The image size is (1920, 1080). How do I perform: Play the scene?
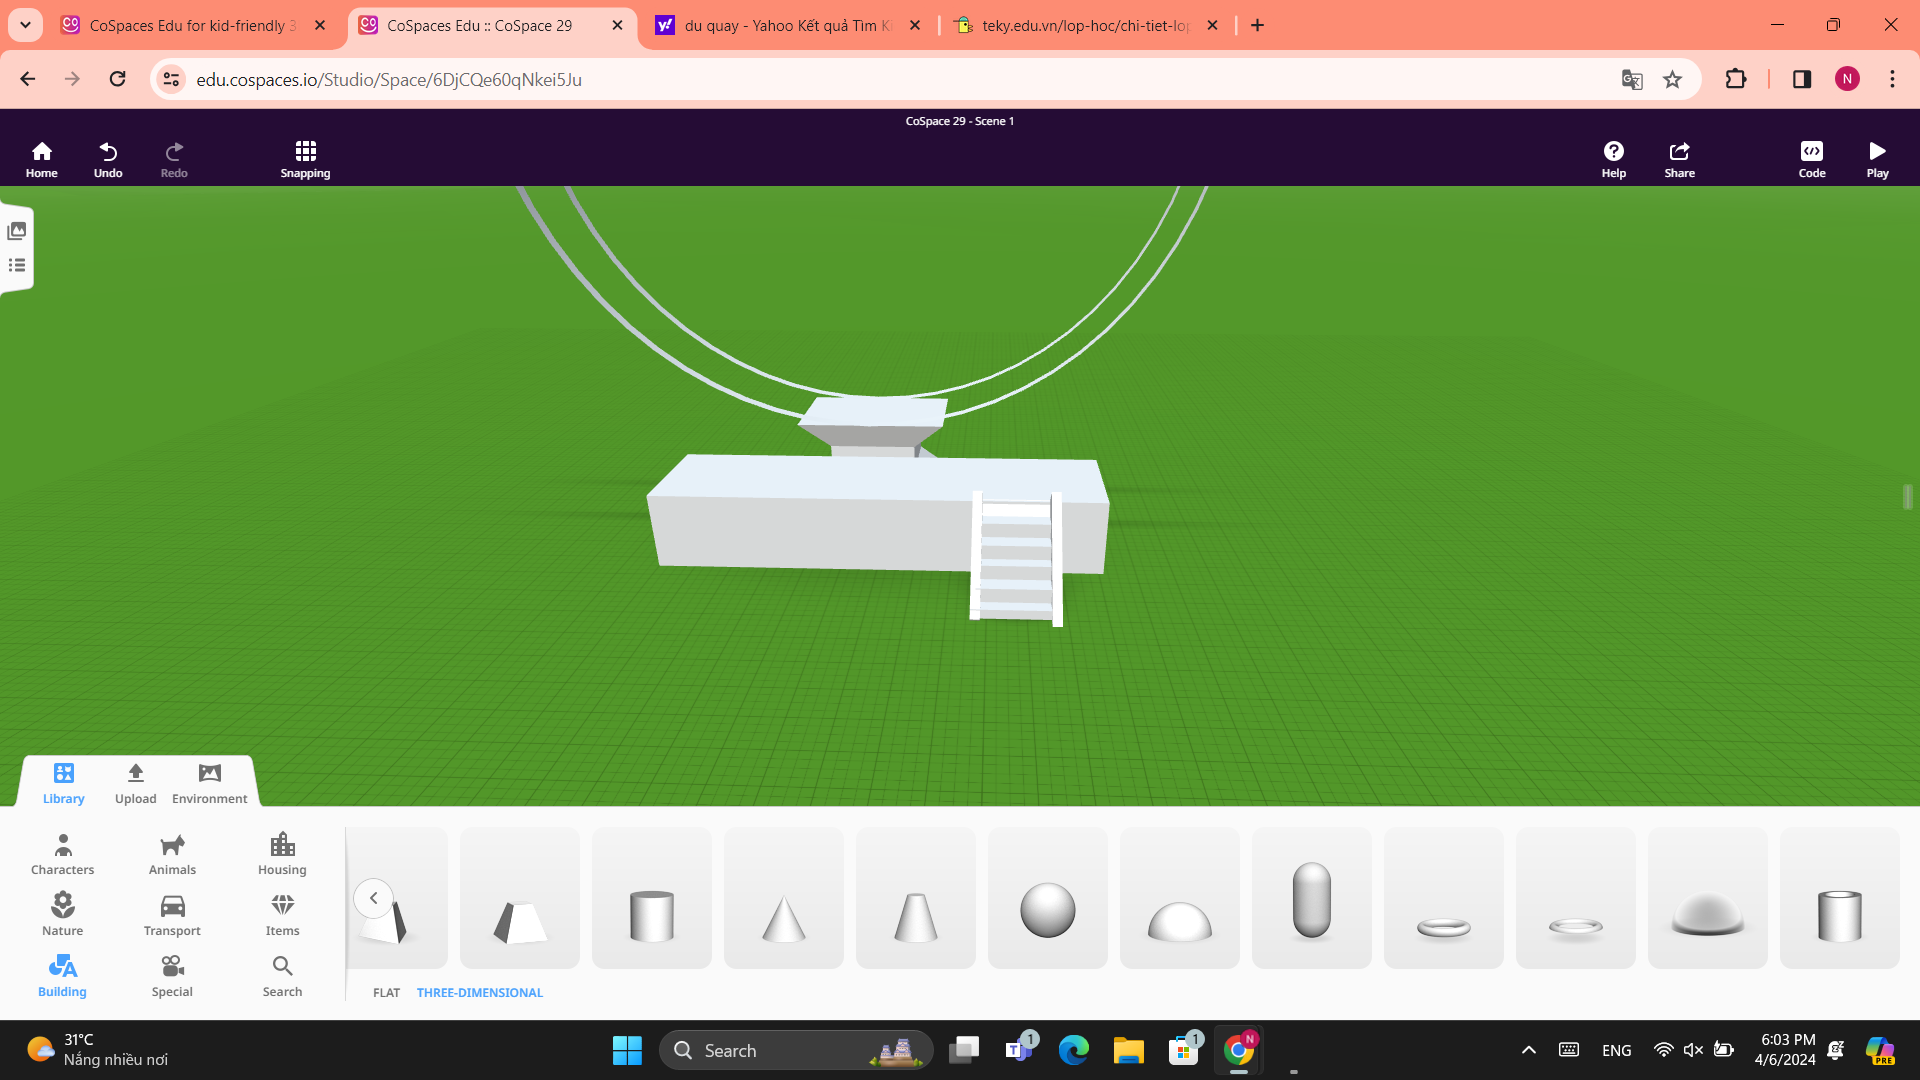pos(1877,159)
